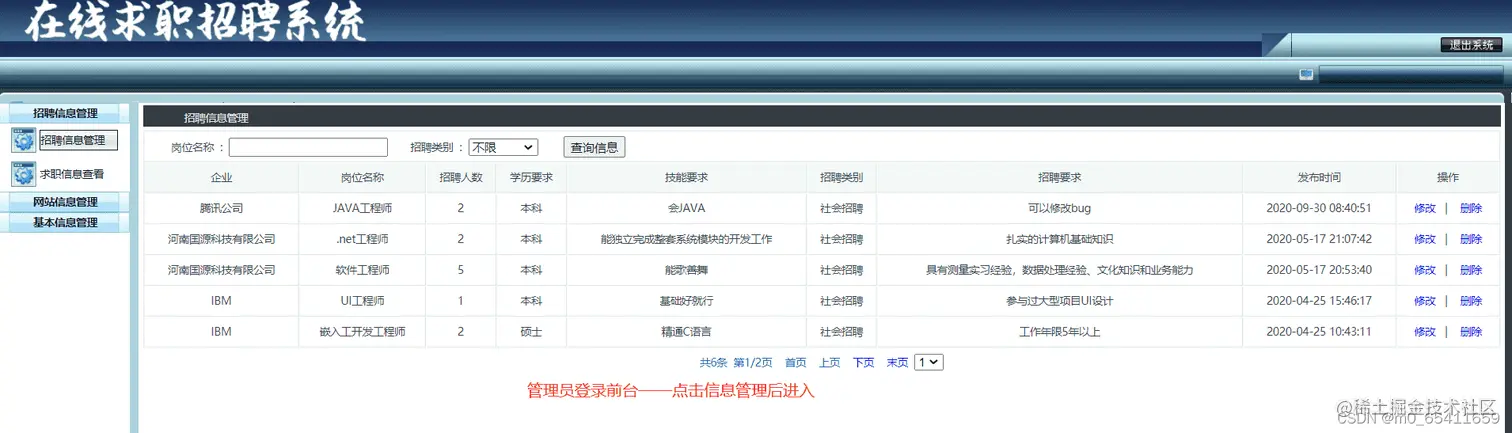Click the 查询信息 search button

click(594, 147)
